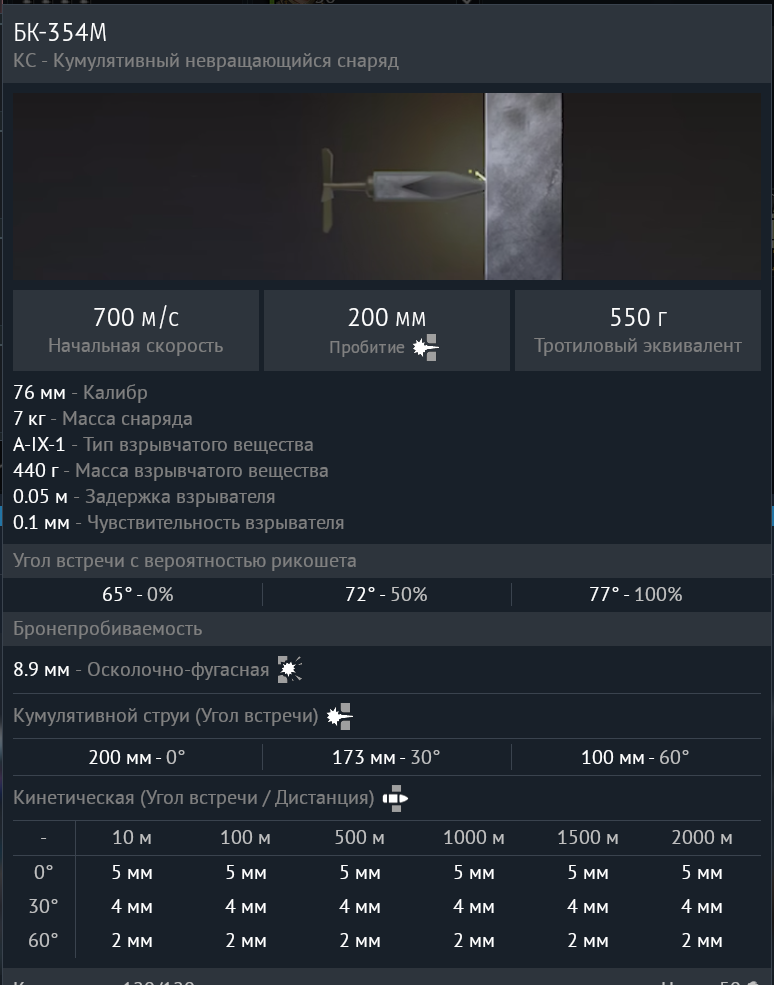Click the kinetic shell icon after "Кинетическая"
The image size is (774, 985).
click(x=396, y=798)
